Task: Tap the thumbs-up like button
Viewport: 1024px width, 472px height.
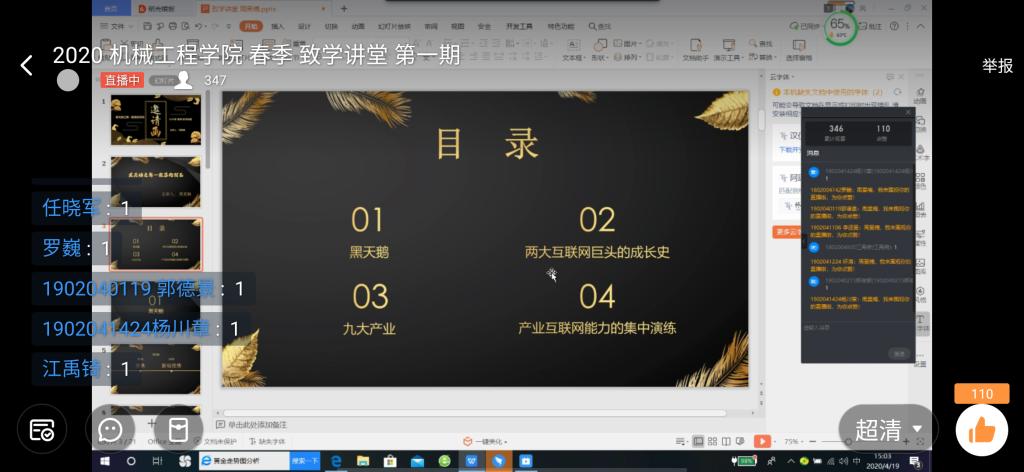Action: tap(981, 430)
